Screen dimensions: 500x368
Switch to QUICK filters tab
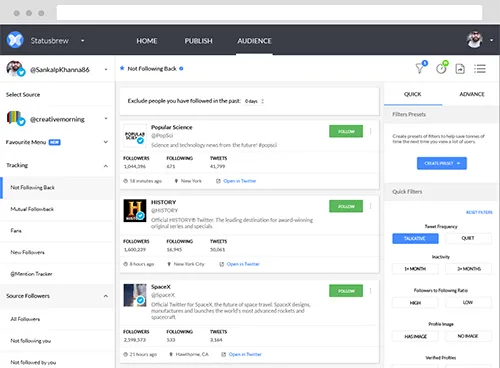tap(413, 94)
